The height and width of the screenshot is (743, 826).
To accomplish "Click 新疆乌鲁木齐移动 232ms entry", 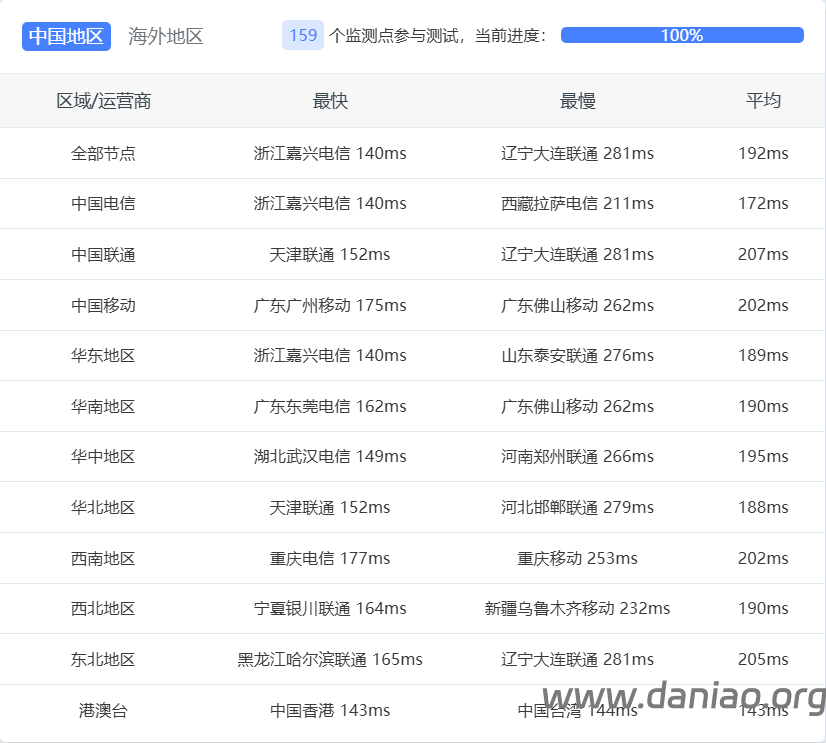I will [577, 608].
